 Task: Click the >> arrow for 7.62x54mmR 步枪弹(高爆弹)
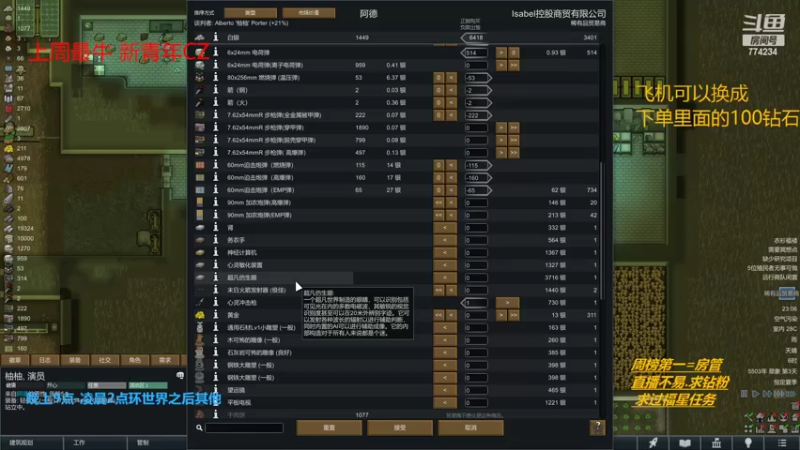tap(514, 153)
